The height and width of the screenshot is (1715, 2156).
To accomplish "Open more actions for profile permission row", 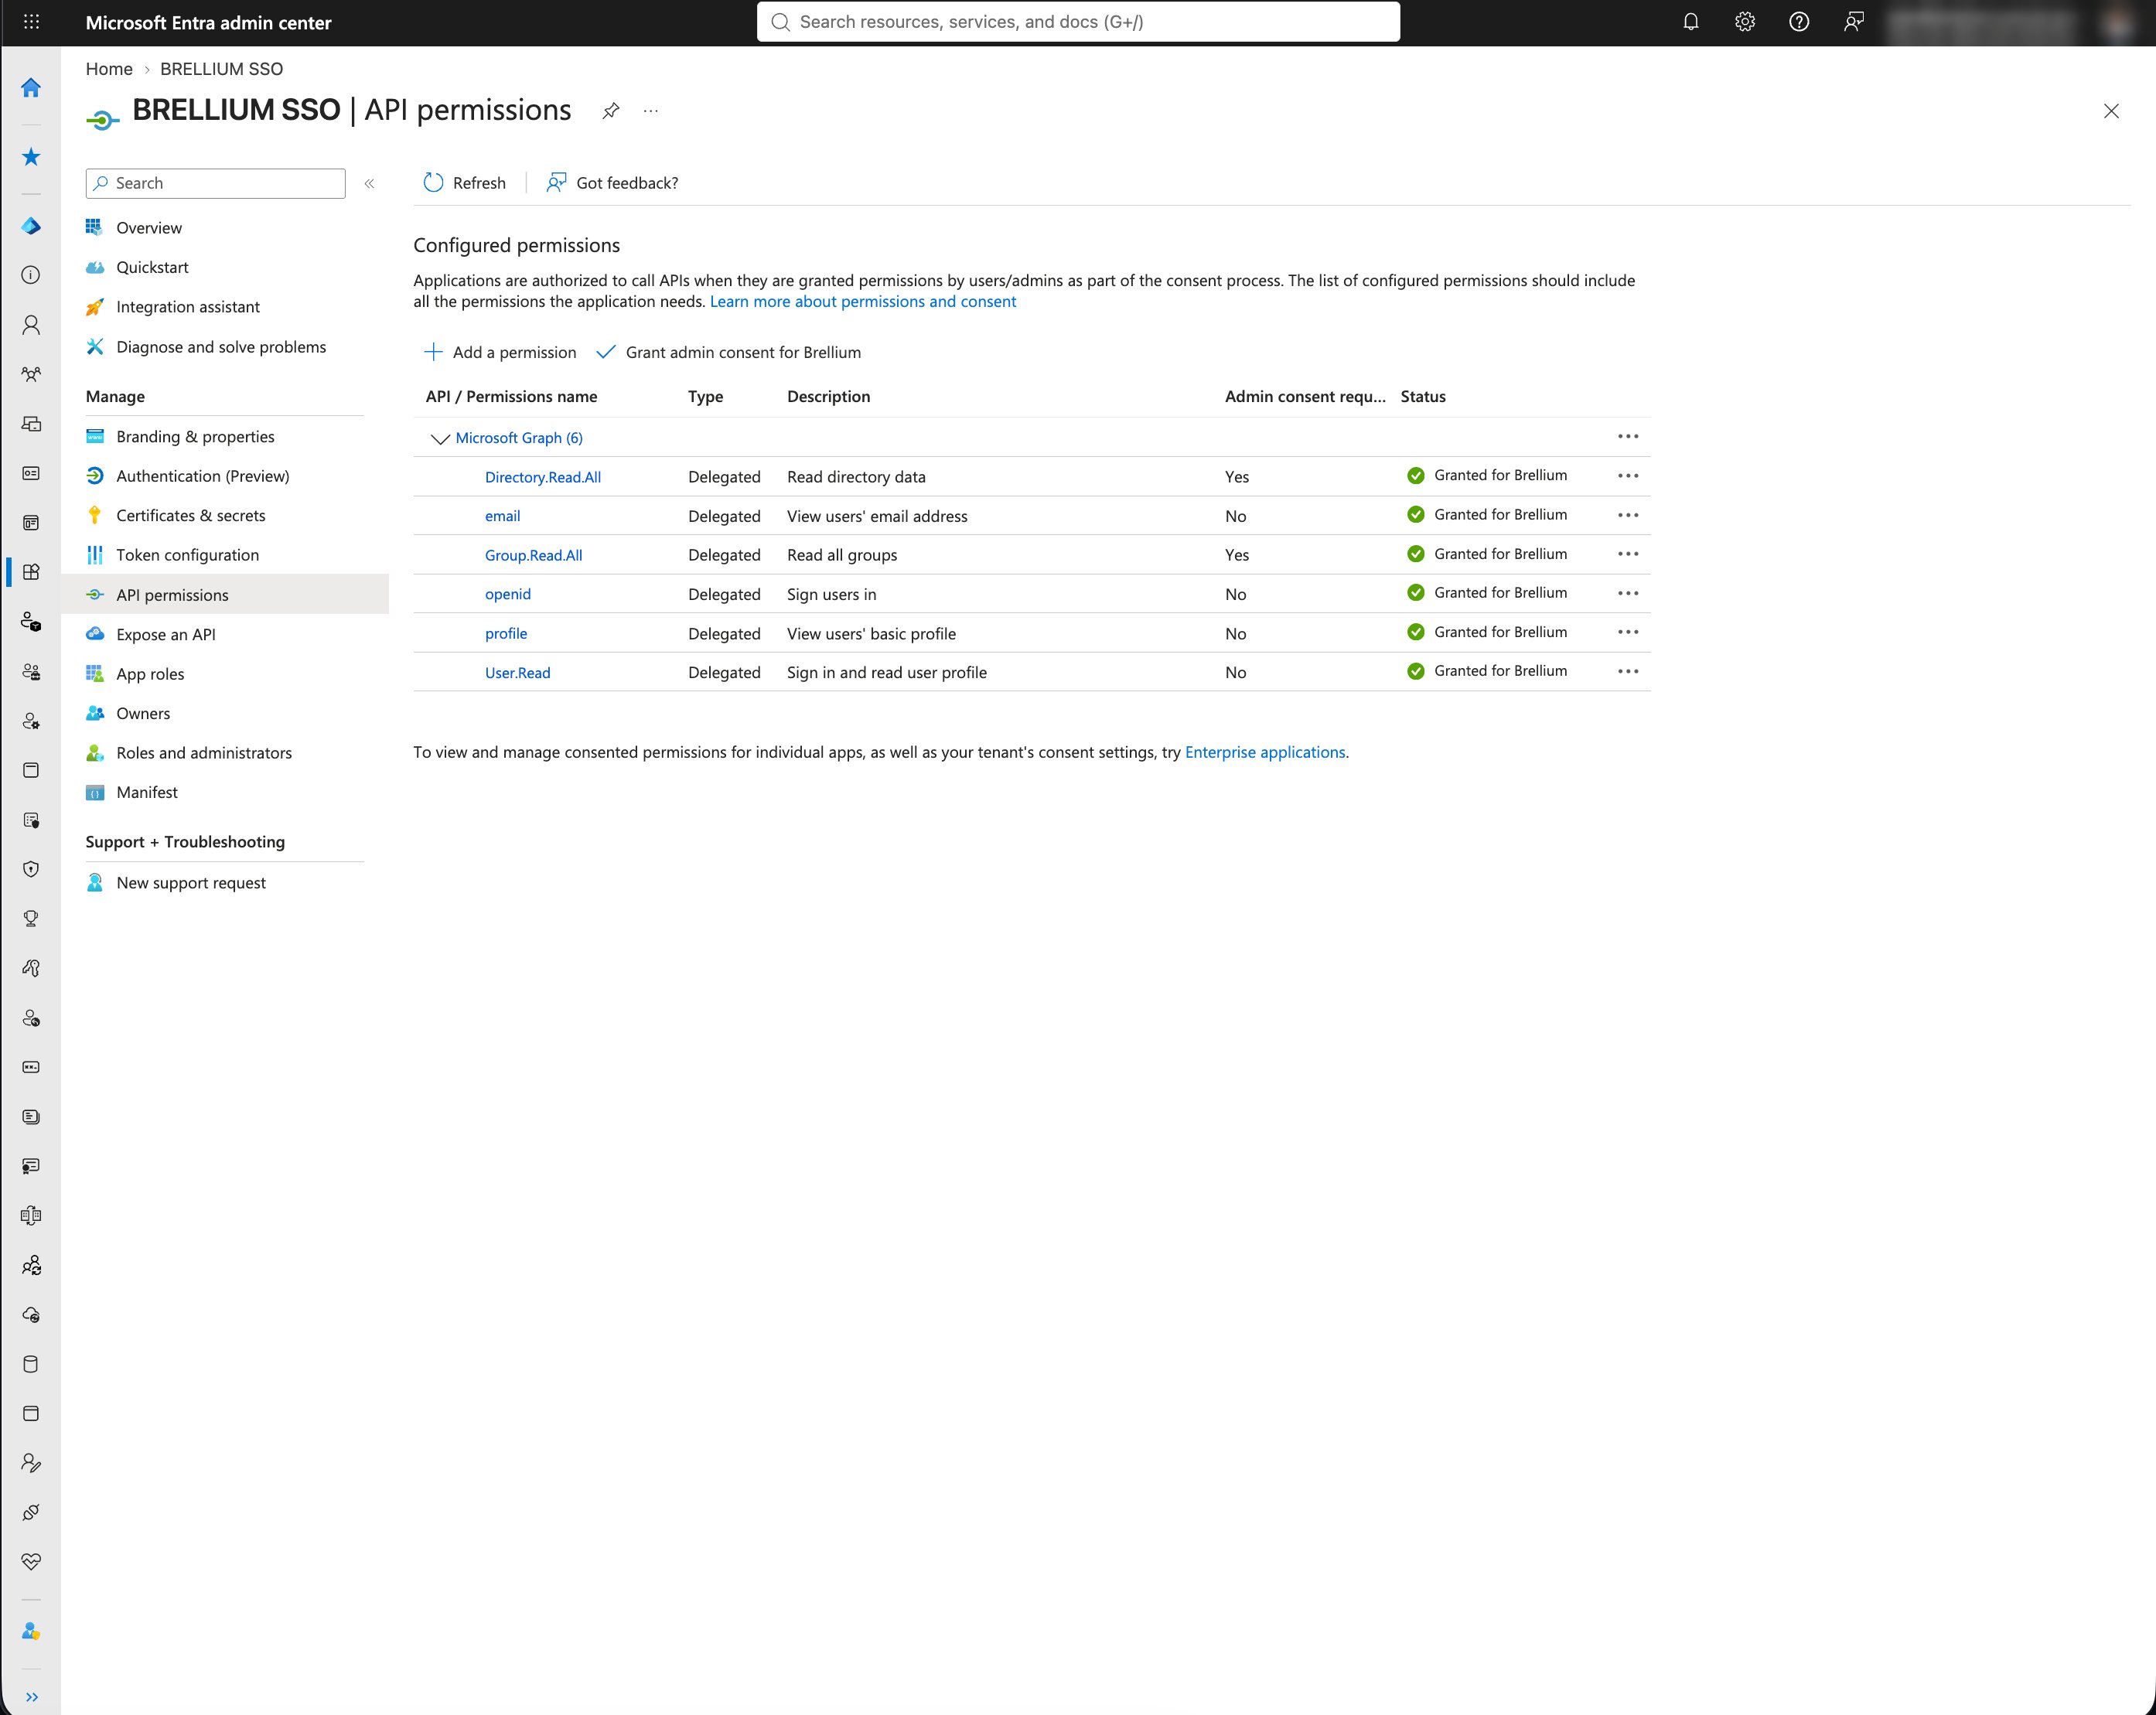I will (1627, 632).
